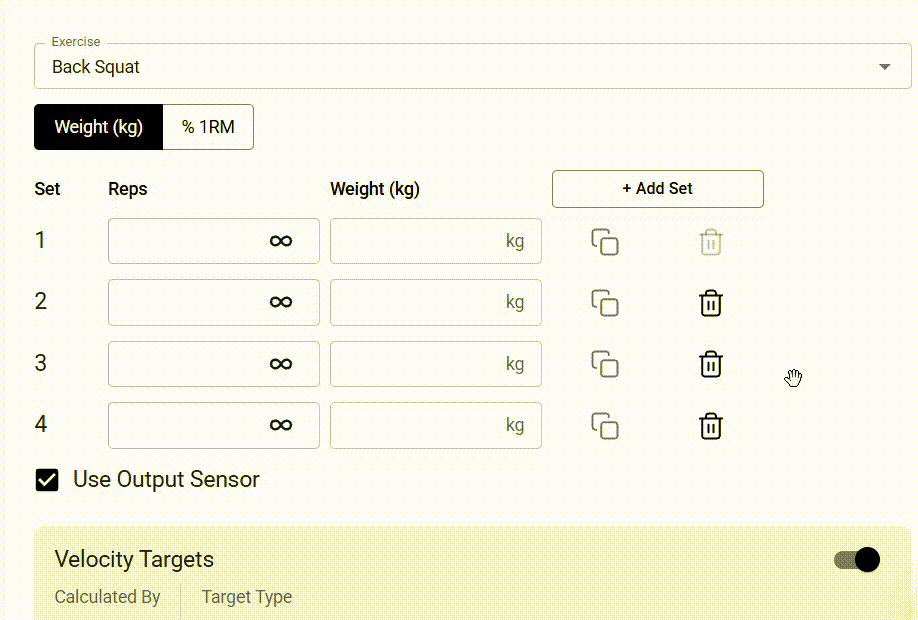Select the Weight (kg) tab
This screenshot has width=918, height=620.
pos(98,127)
